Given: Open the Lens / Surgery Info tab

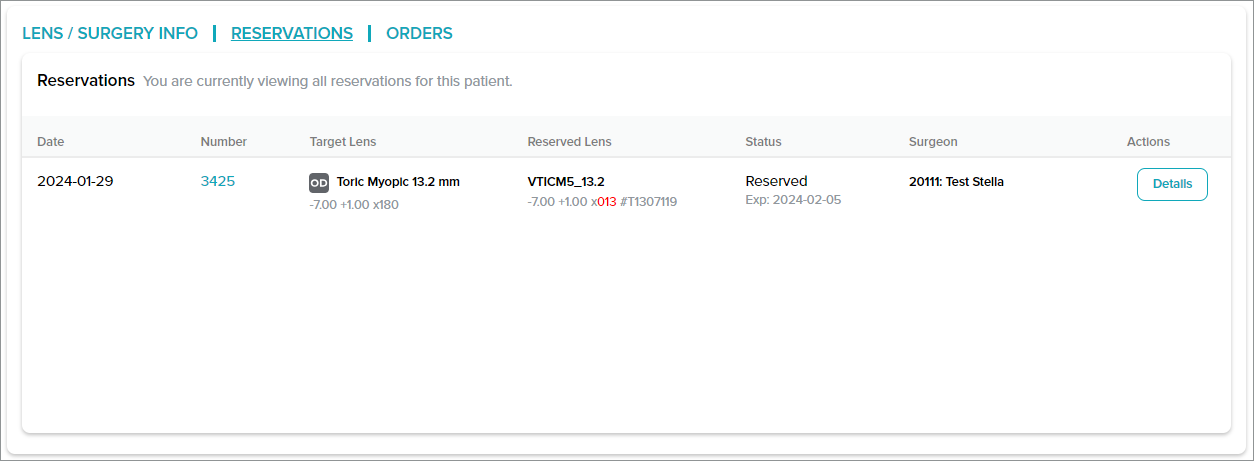Looking at the screenshot, I should tap(110, 33).
